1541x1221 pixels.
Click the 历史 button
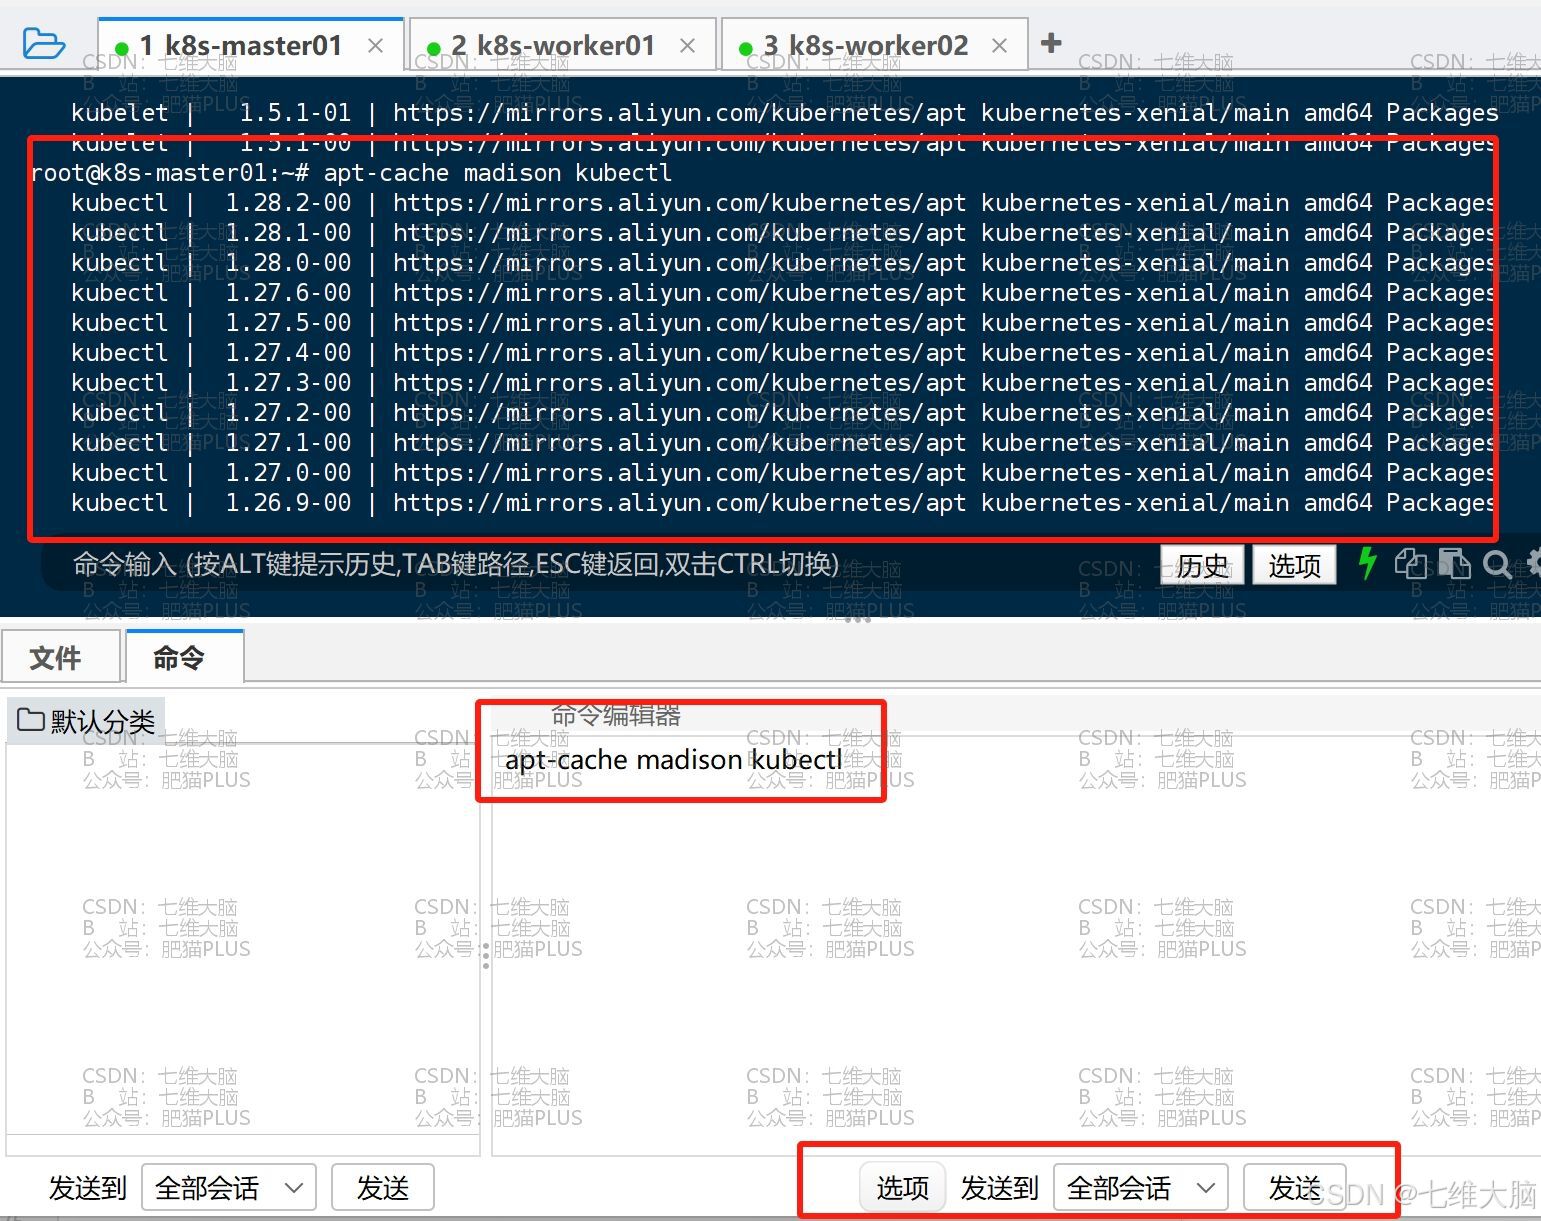[1202, 566]
